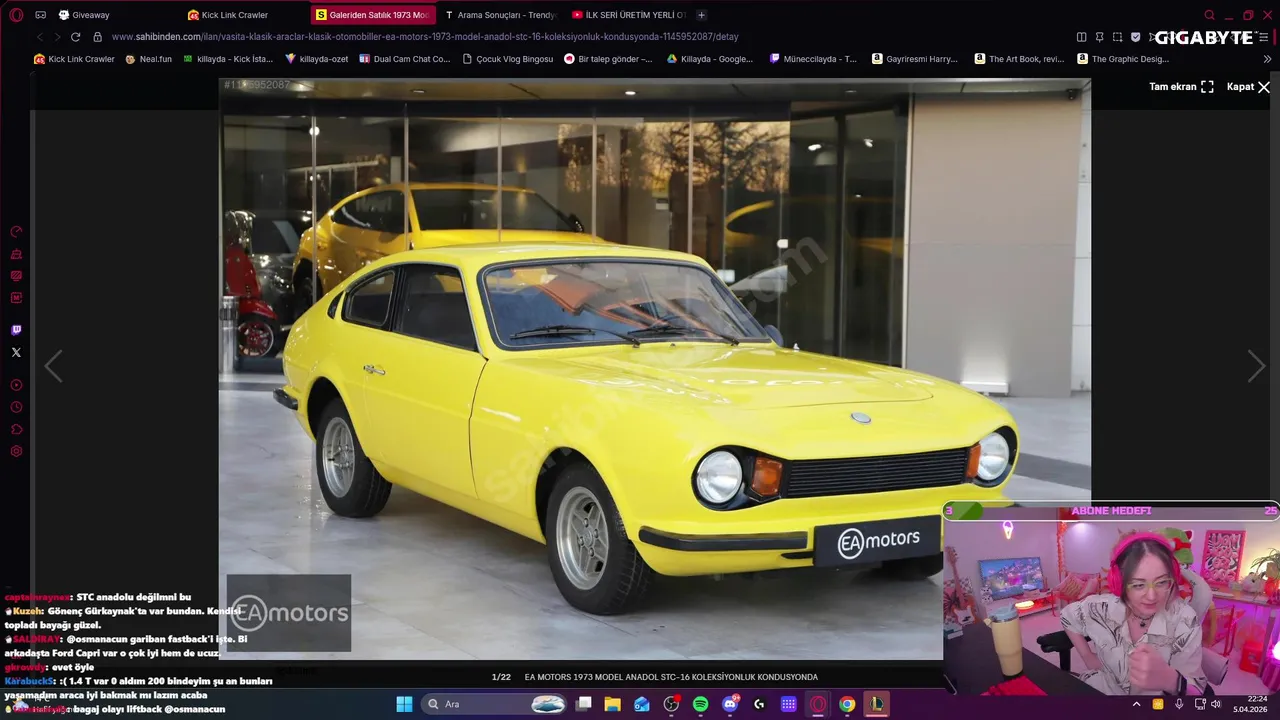Click the pinboard pin icon
This screenshot has height=720, width=1280.
pos(1099,37)
